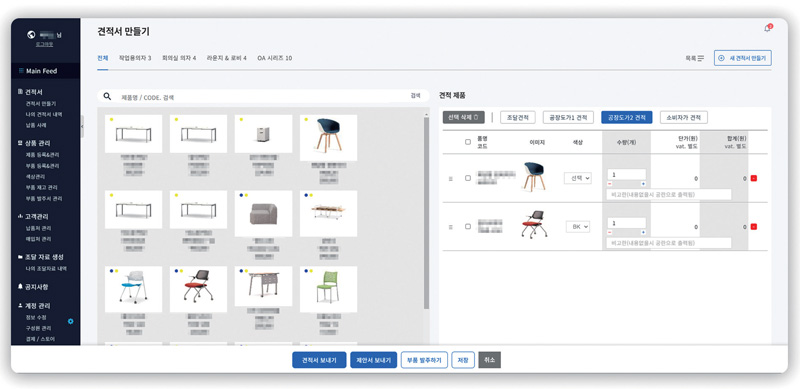This screenshot has height=389, width=800.
Task: Decrease quantity of the blue chair row
Action: click(x=610, y=184)
